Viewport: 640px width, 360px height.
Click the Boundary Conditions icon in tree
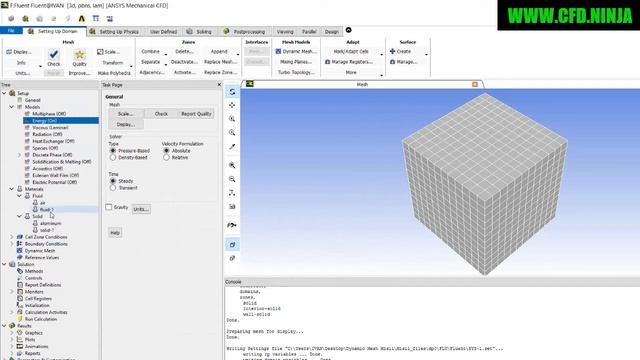(x=20, y=244)
